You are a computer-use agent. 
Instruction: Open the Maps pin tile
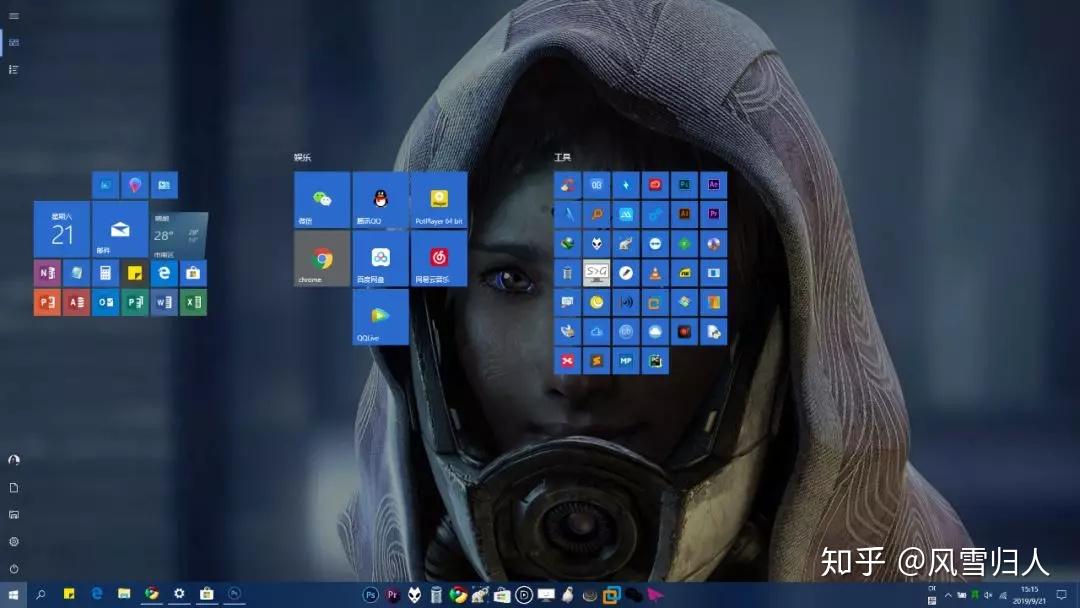tap(135, 185)
